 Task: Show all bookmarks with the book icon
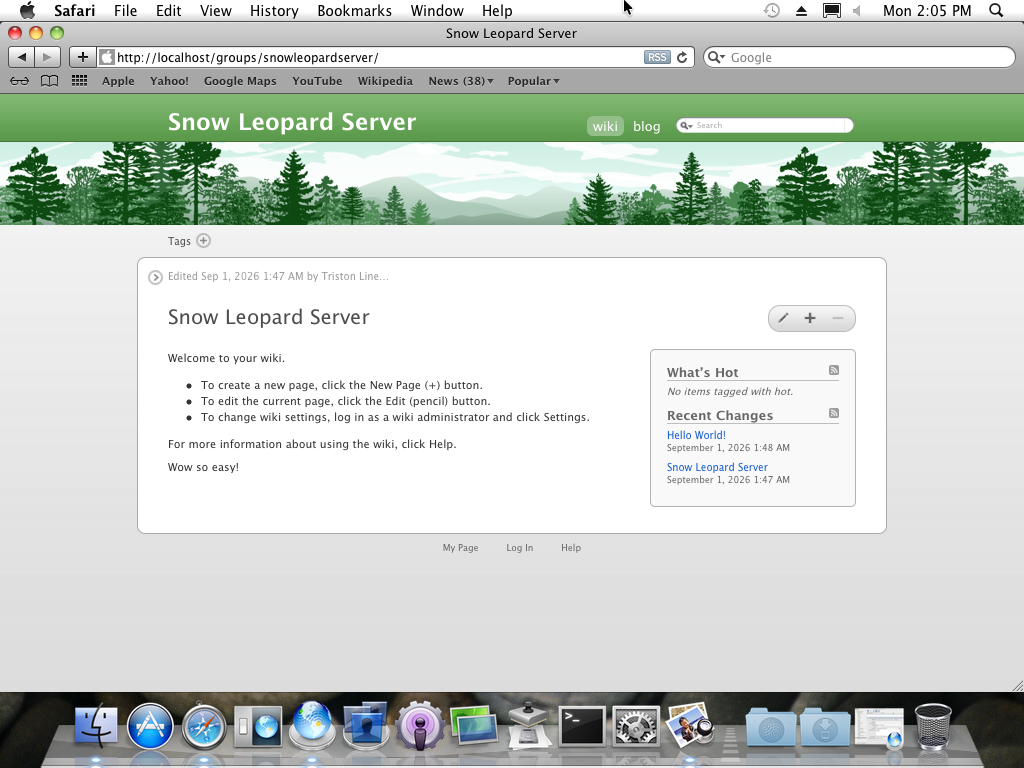50,81
